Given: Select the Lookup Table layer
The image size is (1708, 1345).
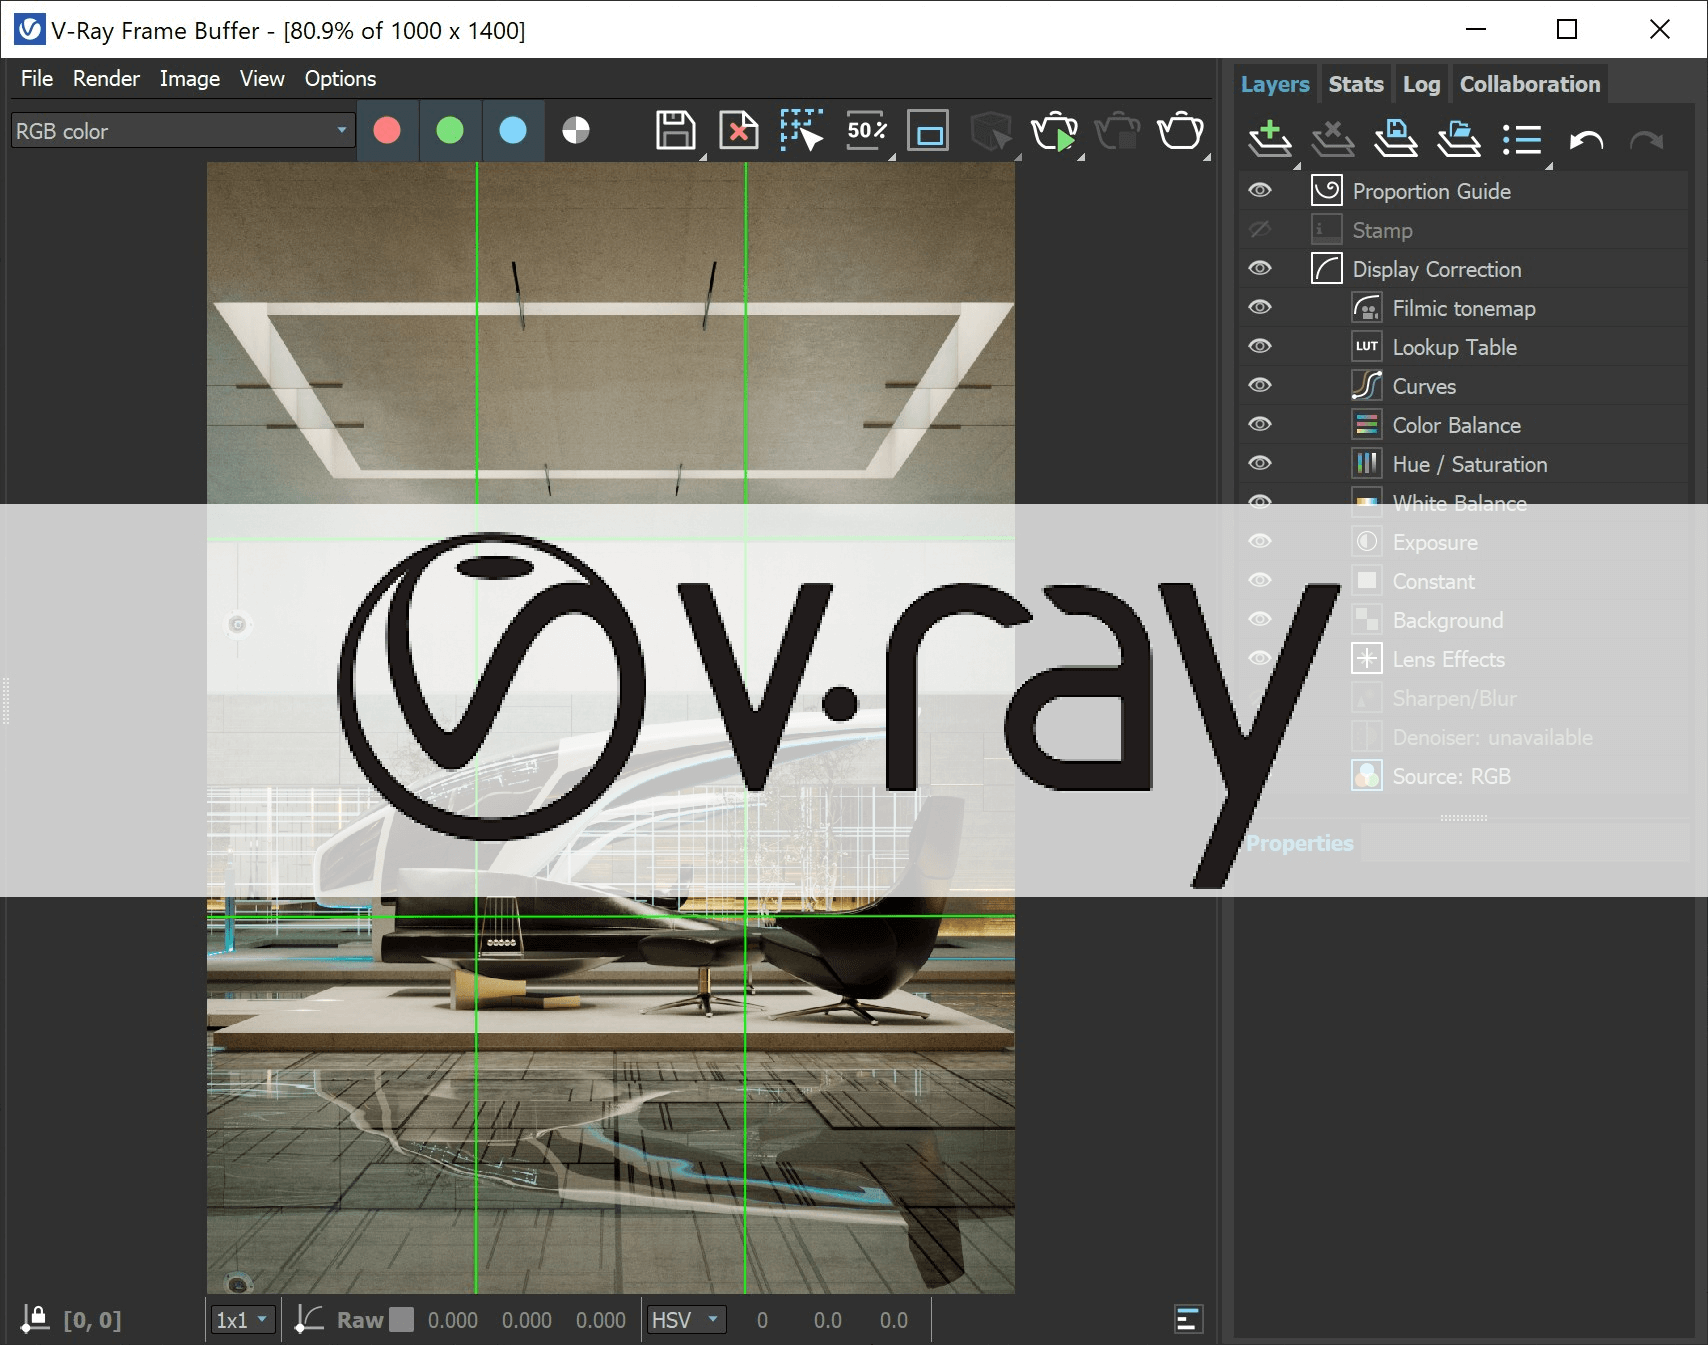Looking at the screenshot, I should coord(1454,347).
